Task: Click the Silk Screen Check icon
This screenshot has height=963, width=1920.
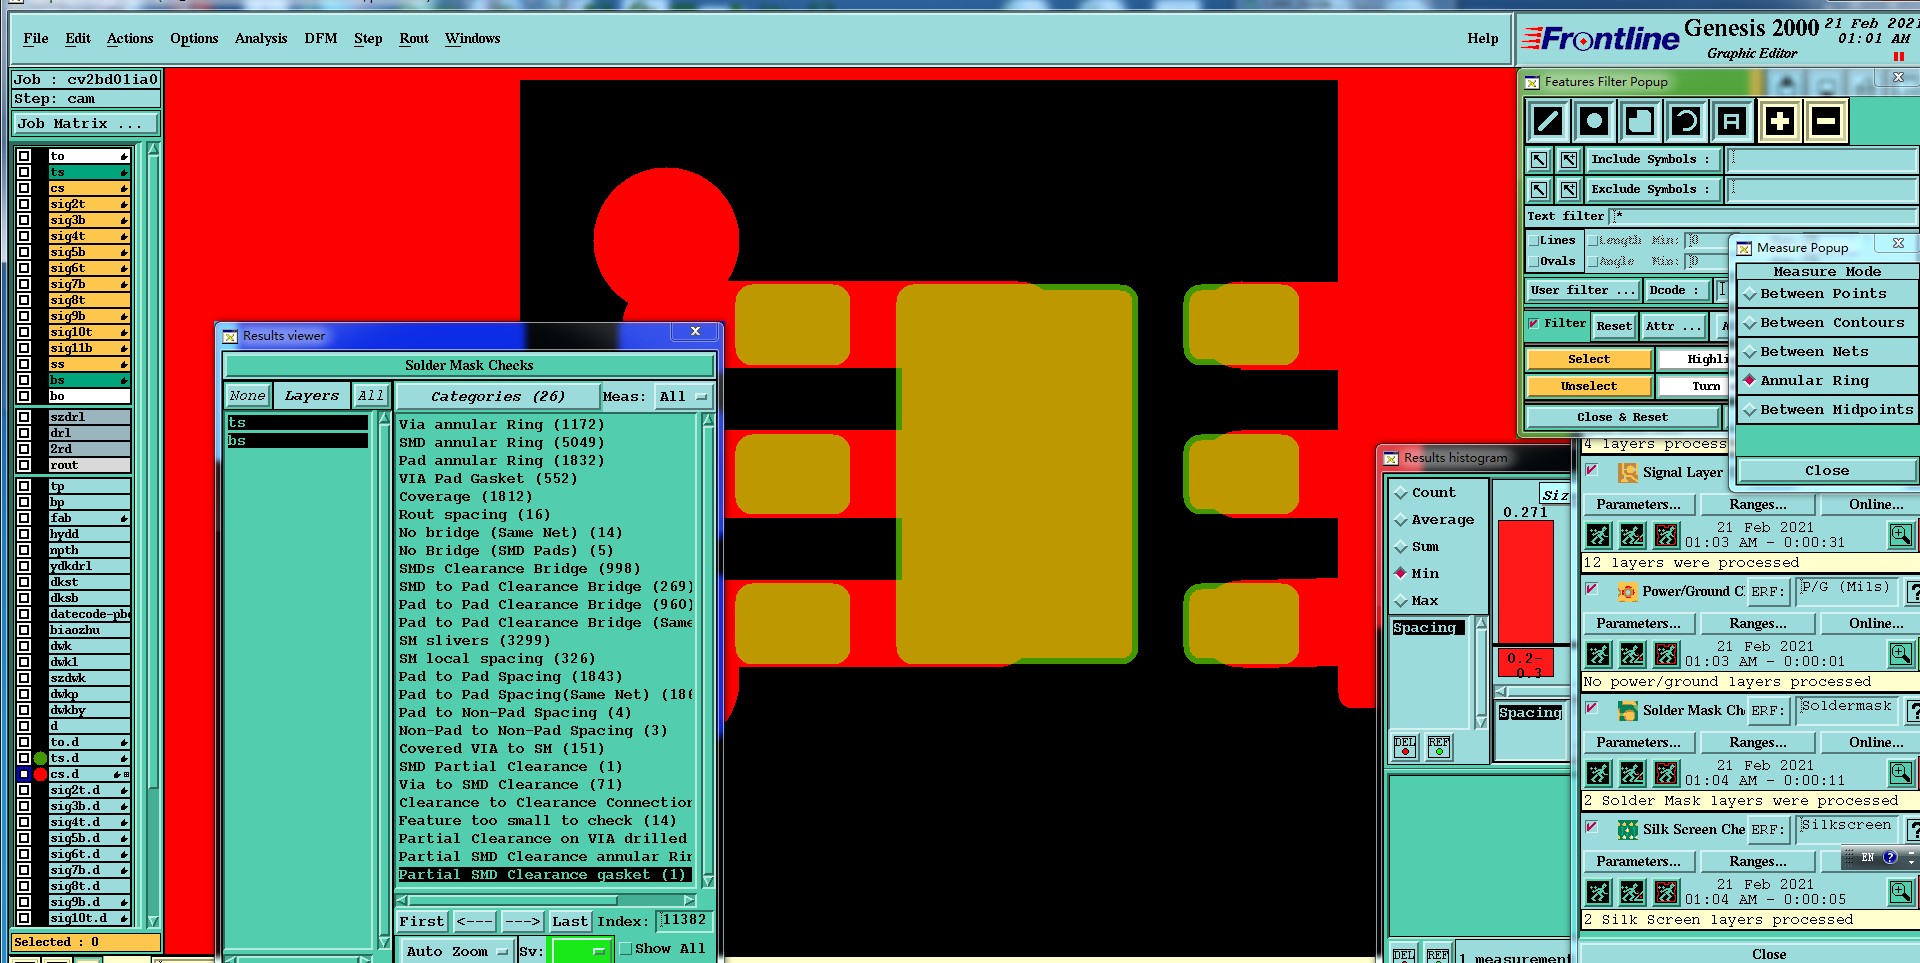Action: (1627, 829)
